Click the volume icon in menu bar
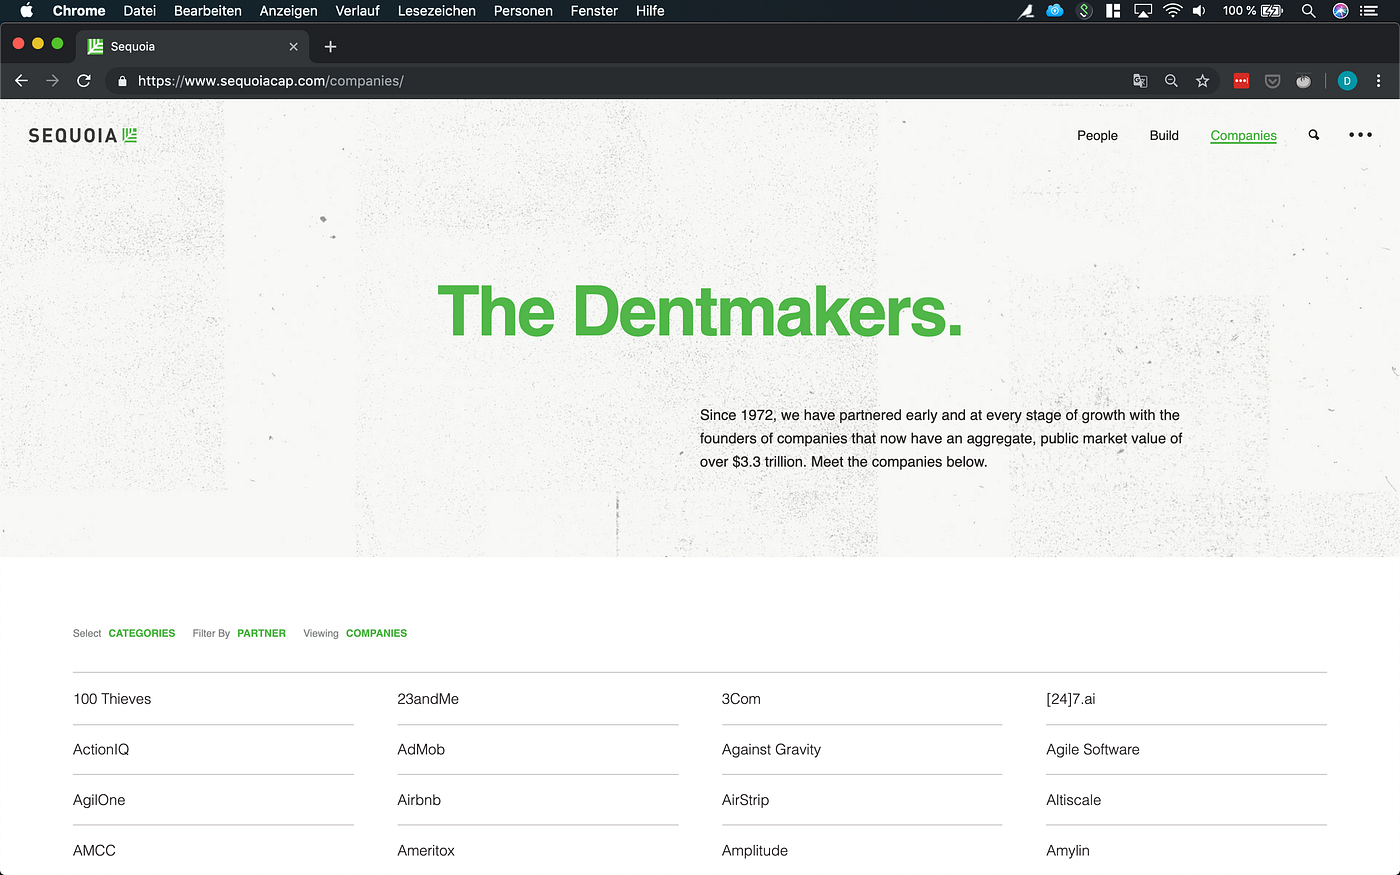The image size is (1400, 875). point(1199,11)
